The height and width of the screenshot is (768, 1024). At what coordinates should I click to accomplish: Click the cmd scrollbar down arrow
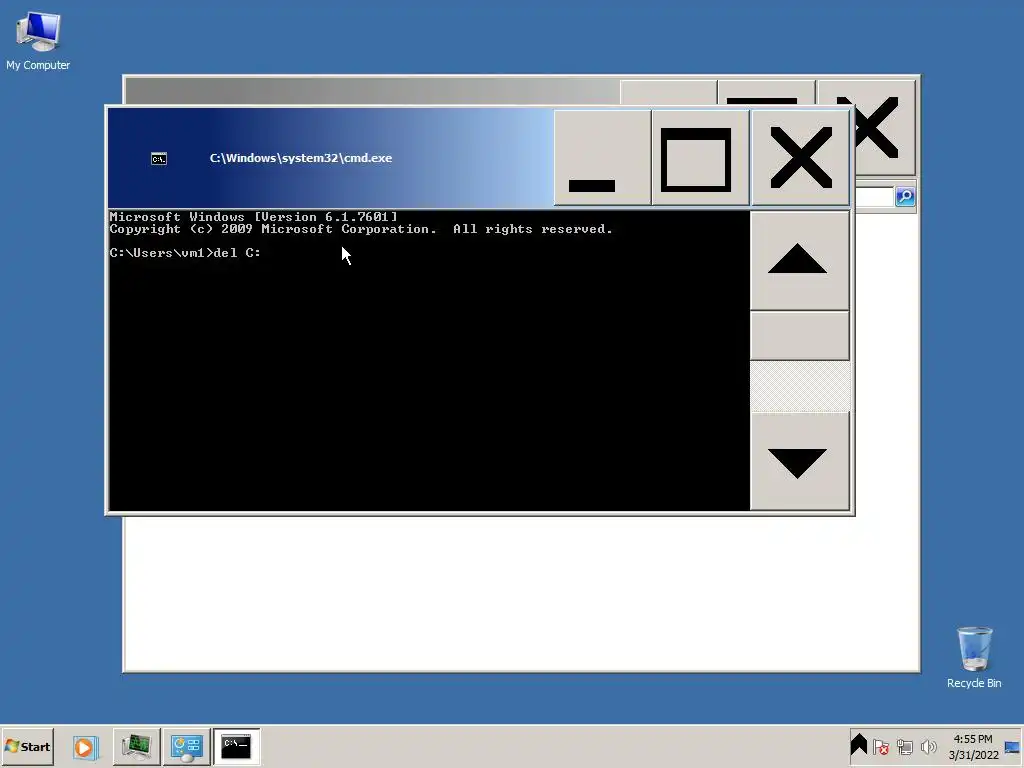(800, 461)
